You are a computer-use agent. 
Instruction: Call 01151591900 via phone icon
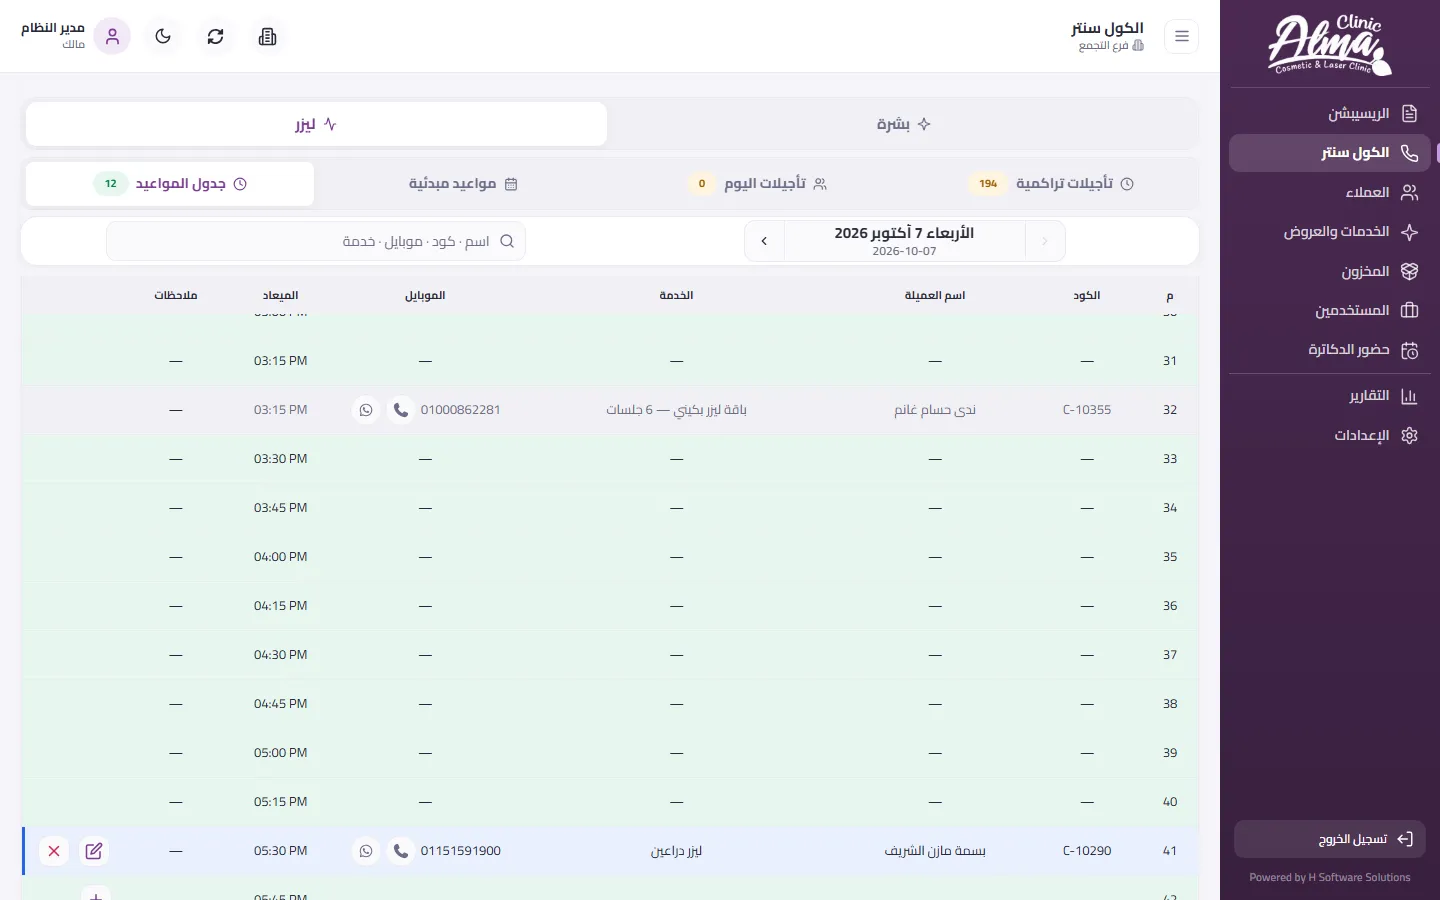[x=400, y=851]
